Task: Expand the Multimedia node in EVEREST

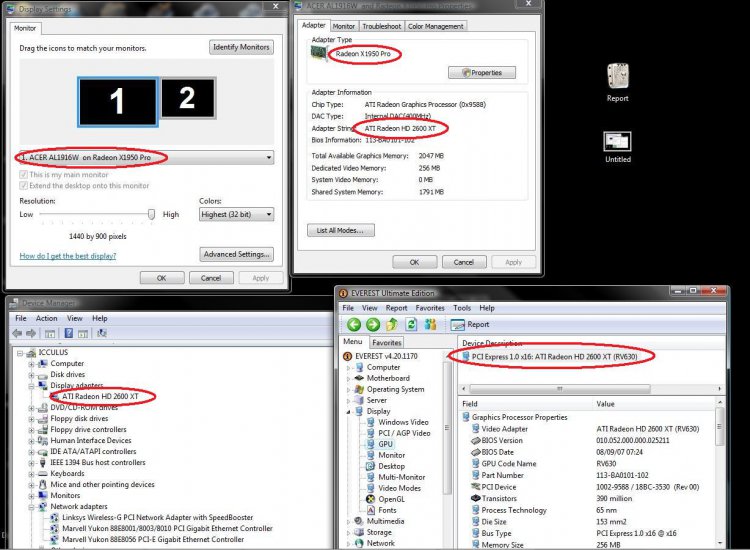Action: tap(349, 521)
